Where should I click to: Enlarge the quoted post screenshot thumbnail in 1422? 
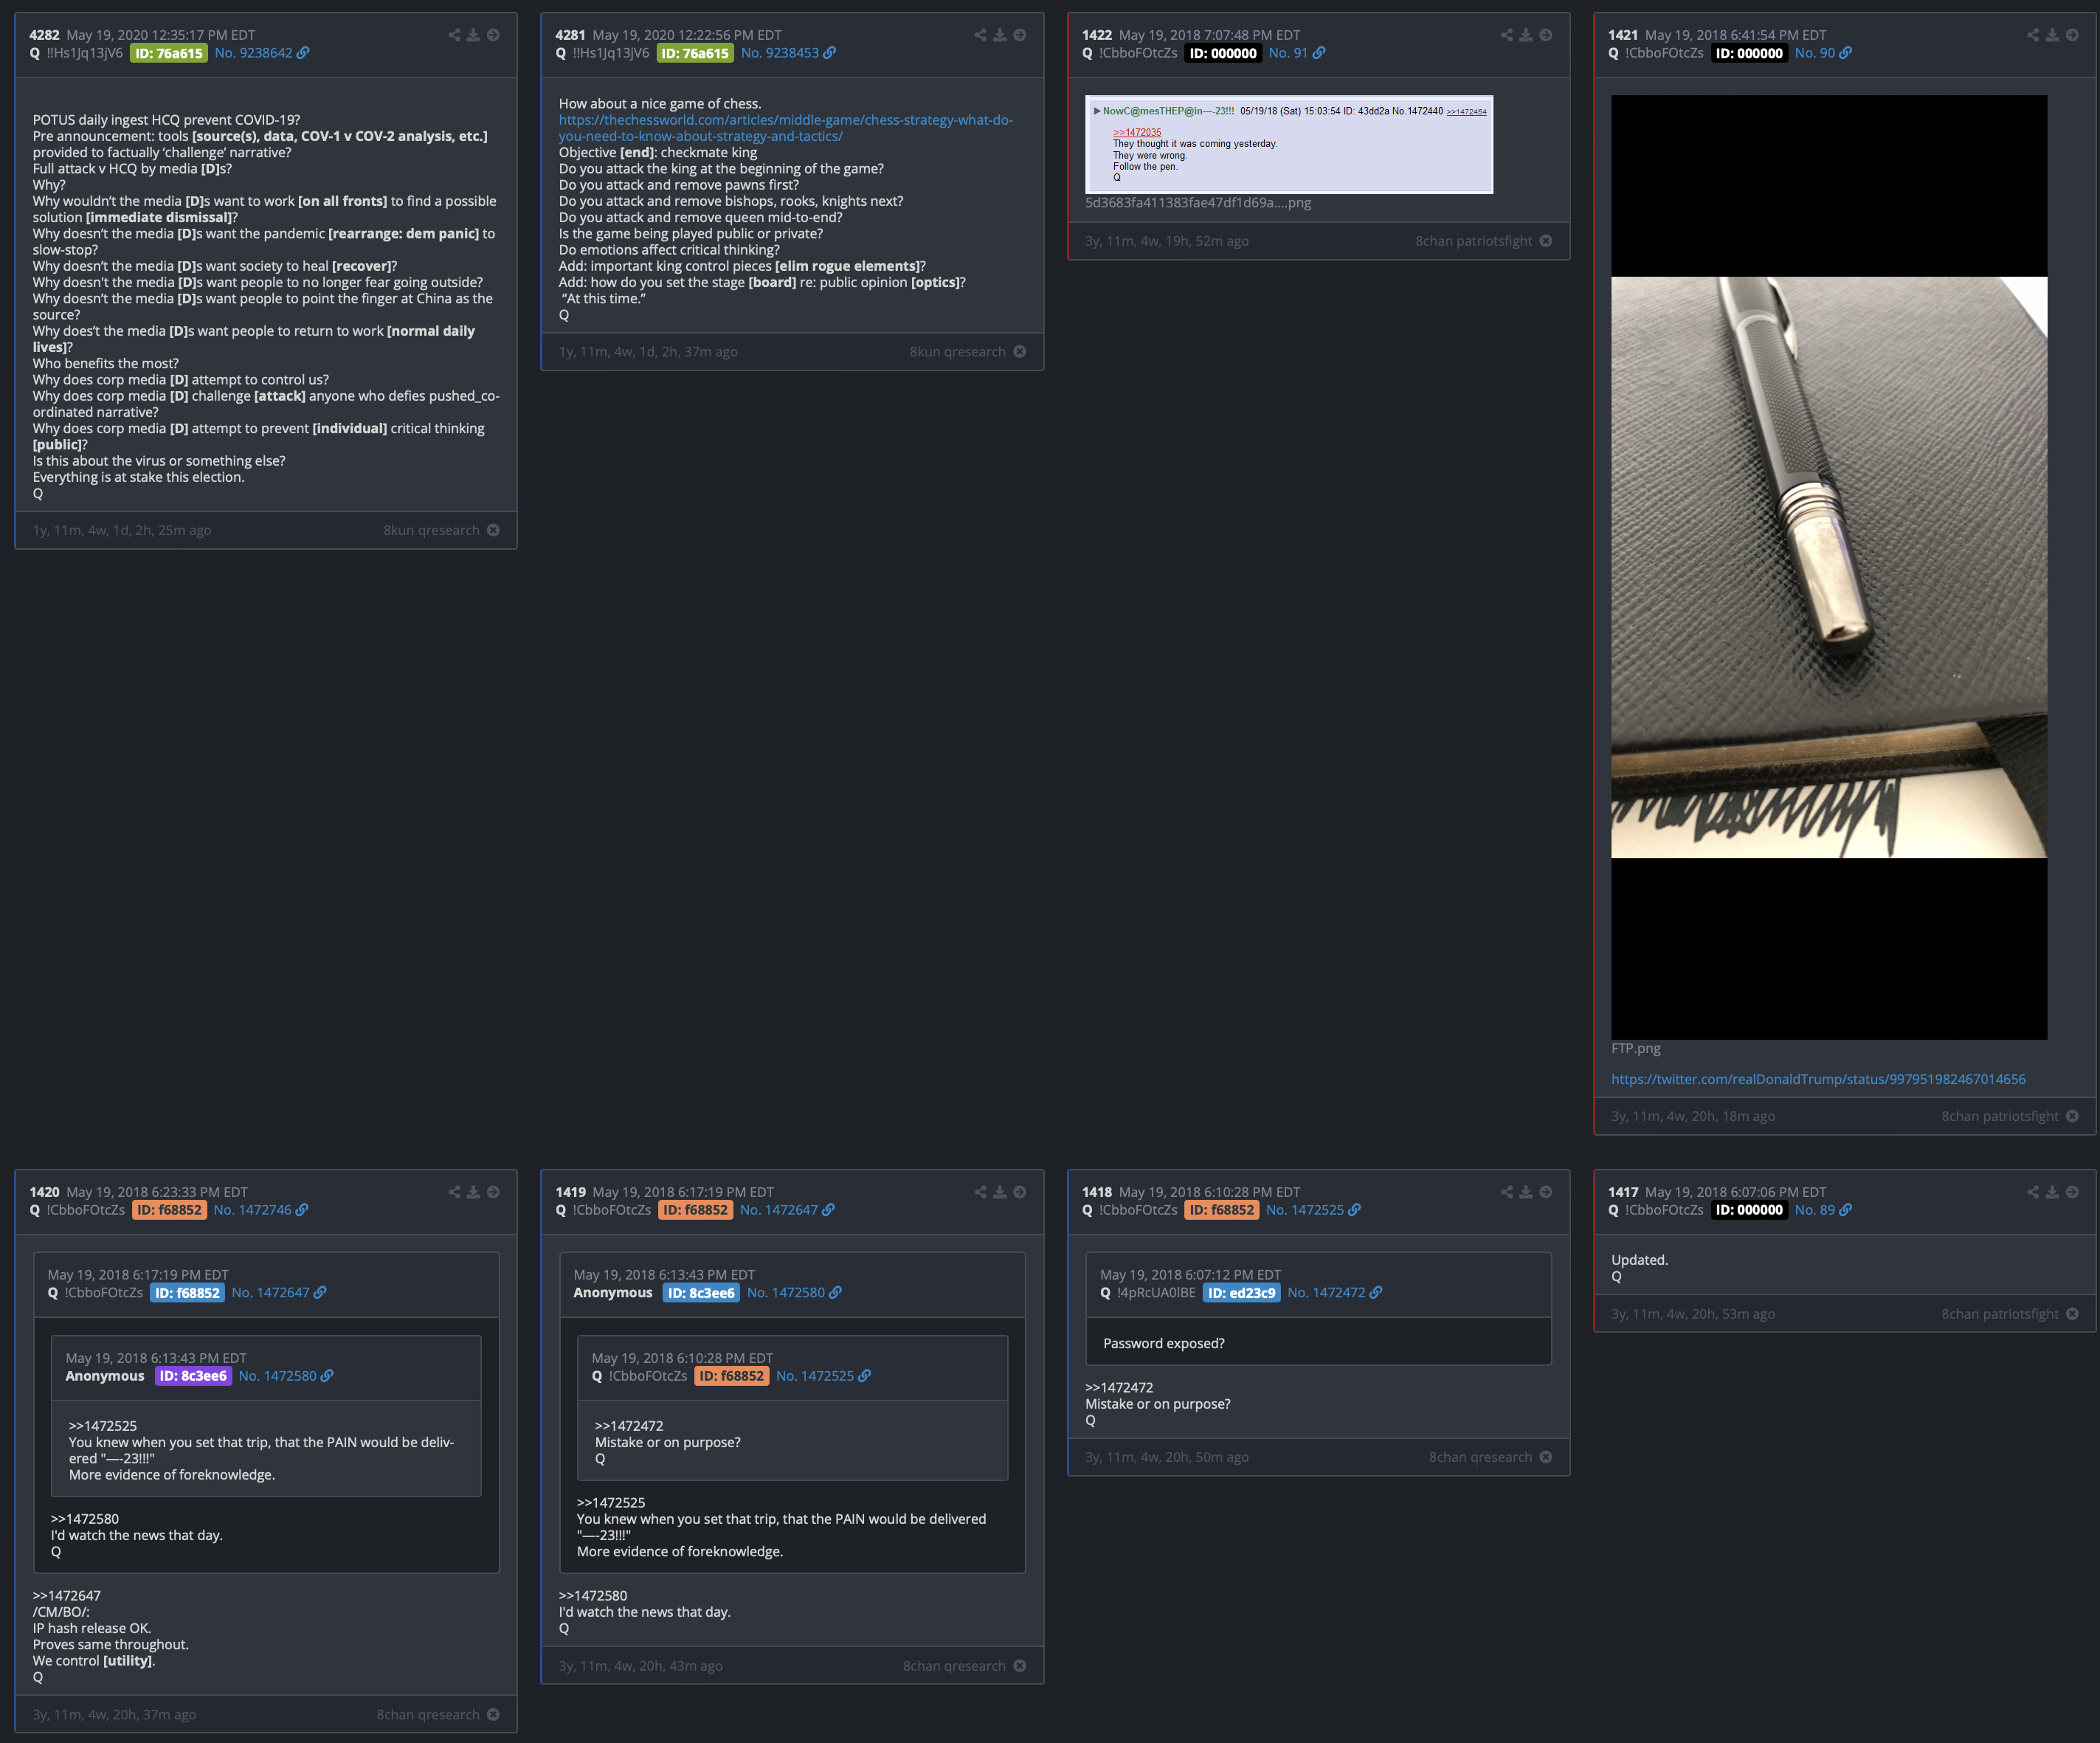point(1289,144)
